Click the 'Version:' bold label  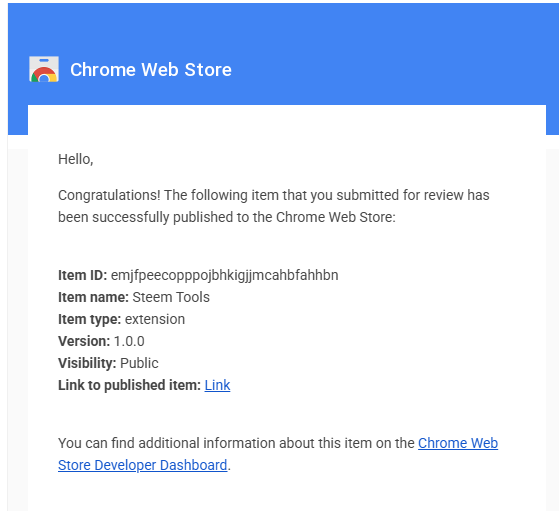(84, 341)
